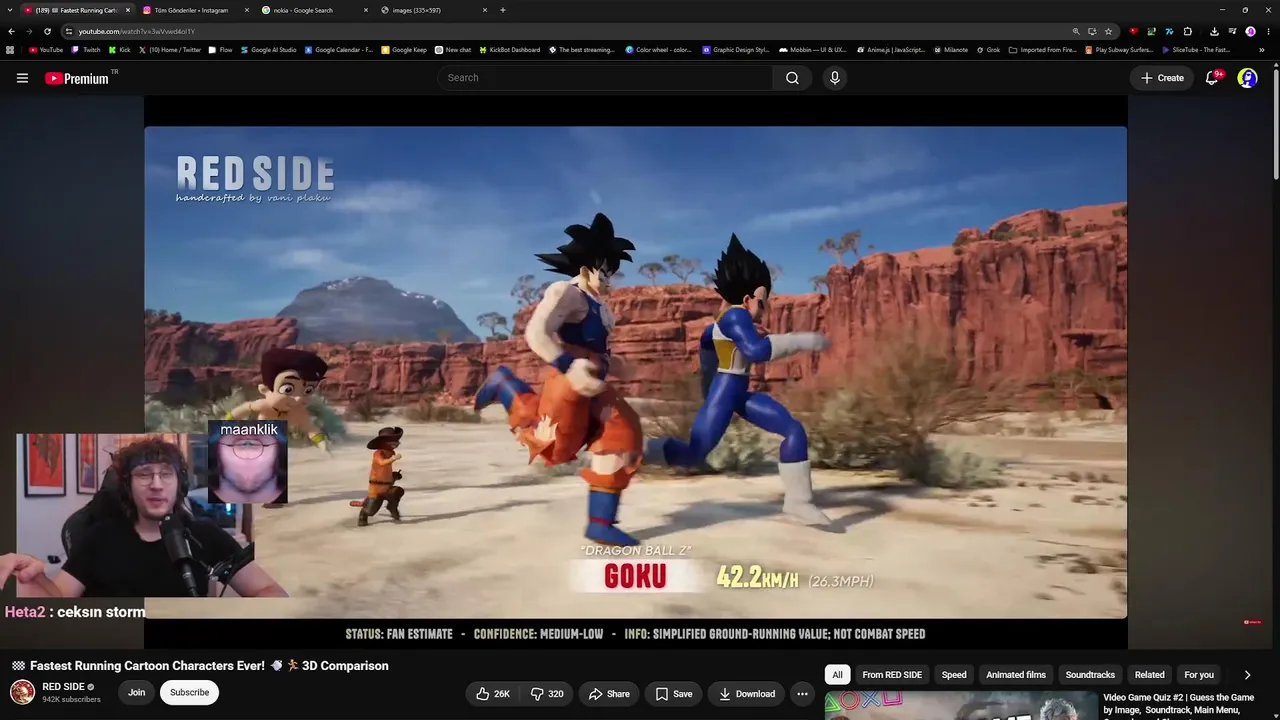Start voice search with the microphone
The width and height of the screenshot is (1280, 720).
pyautogui.click(x=835, y=78)
